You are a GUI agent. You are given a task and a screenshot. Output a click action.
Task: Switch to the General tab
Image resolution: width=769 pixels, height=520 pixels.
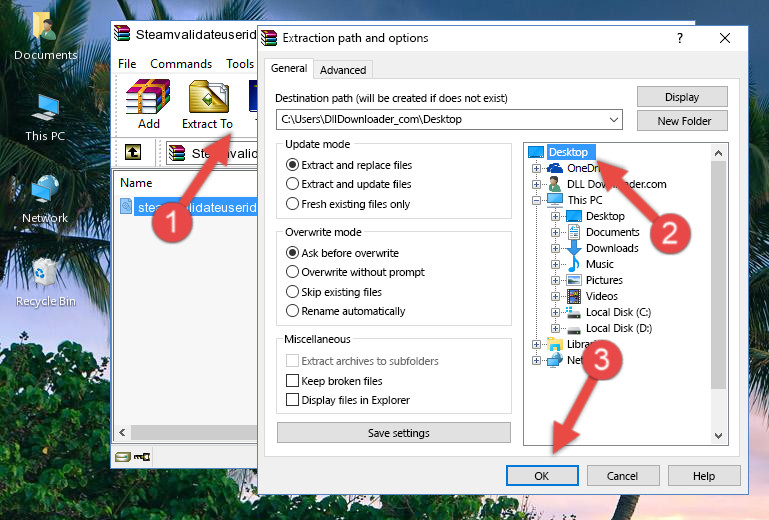(289, 68)
